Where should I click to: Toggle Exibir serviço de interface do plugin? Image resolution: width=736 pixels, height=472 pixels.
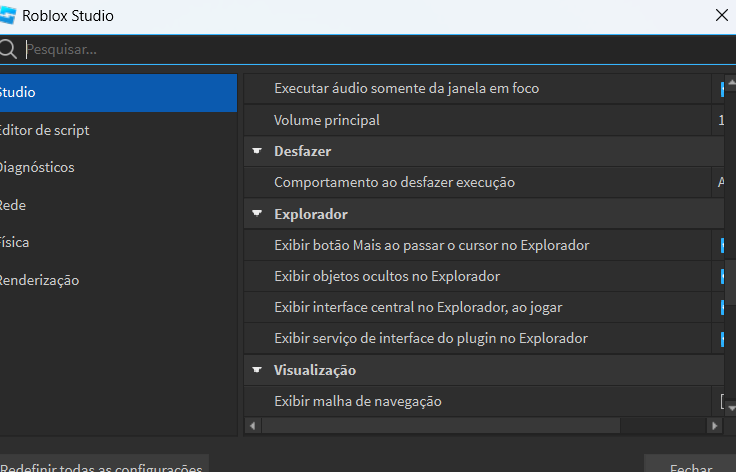(722, 338)
